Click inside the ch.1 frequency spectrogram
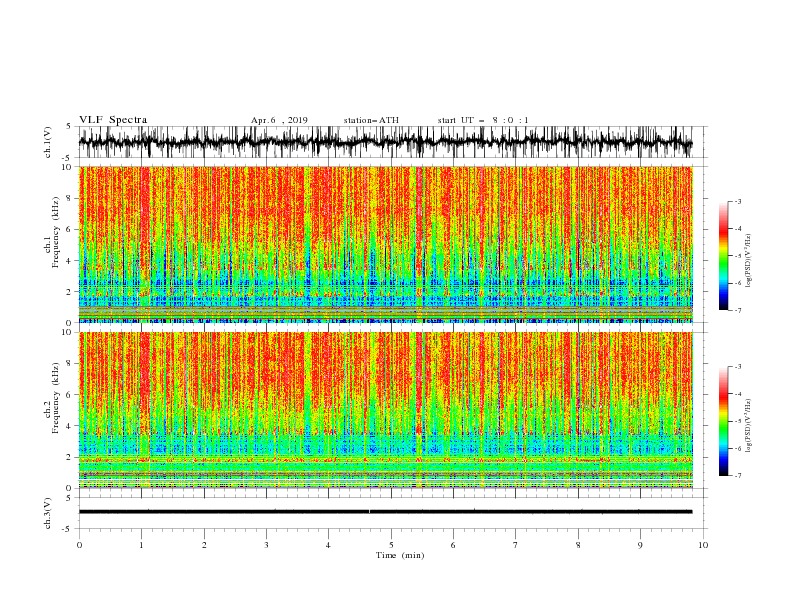This screenshot has height=612, width=792. (385, 244)
